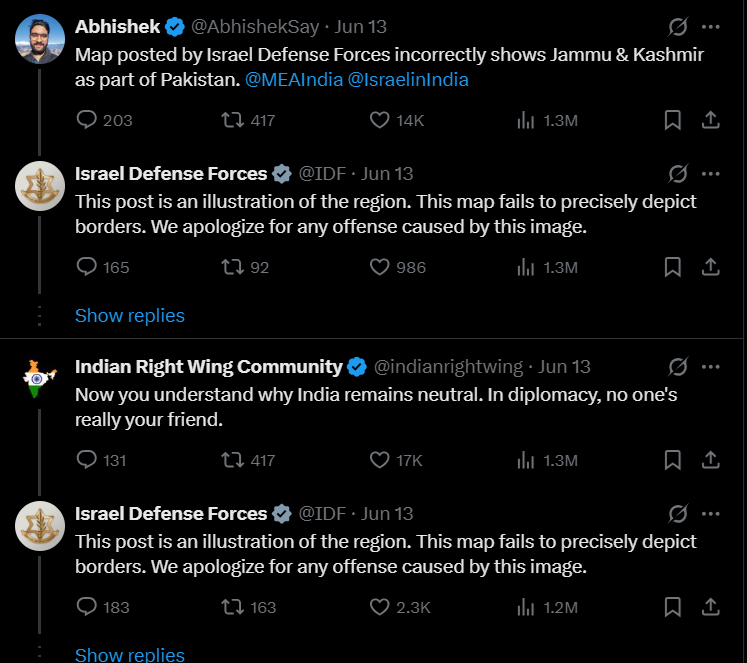This screenshot has height=663, width=747.
Task: Bookmark Abhishek's post
Action: coord(673,120)
